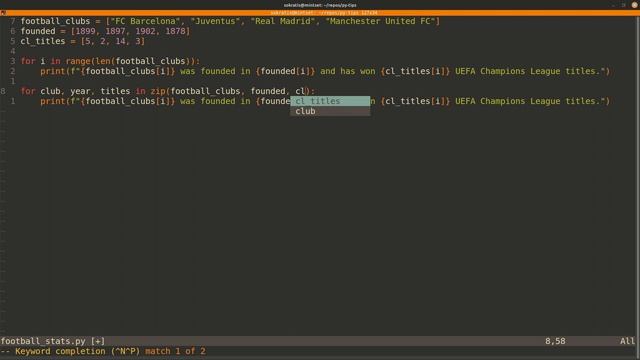Click the value 14 in cl_titles list
Viewport: 640px width, 360px height.
120,41
